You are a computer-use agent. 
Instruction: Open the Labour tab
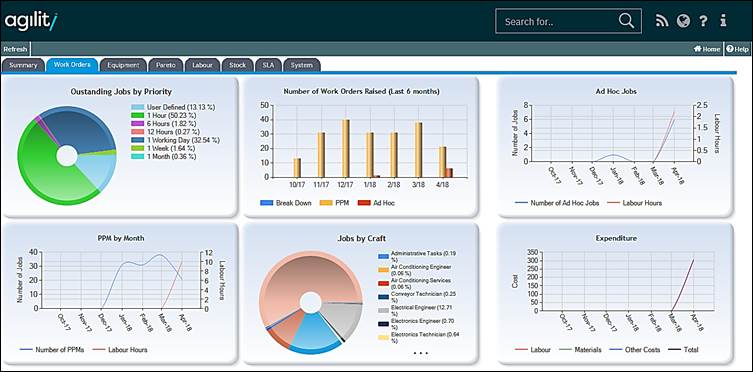202,65
